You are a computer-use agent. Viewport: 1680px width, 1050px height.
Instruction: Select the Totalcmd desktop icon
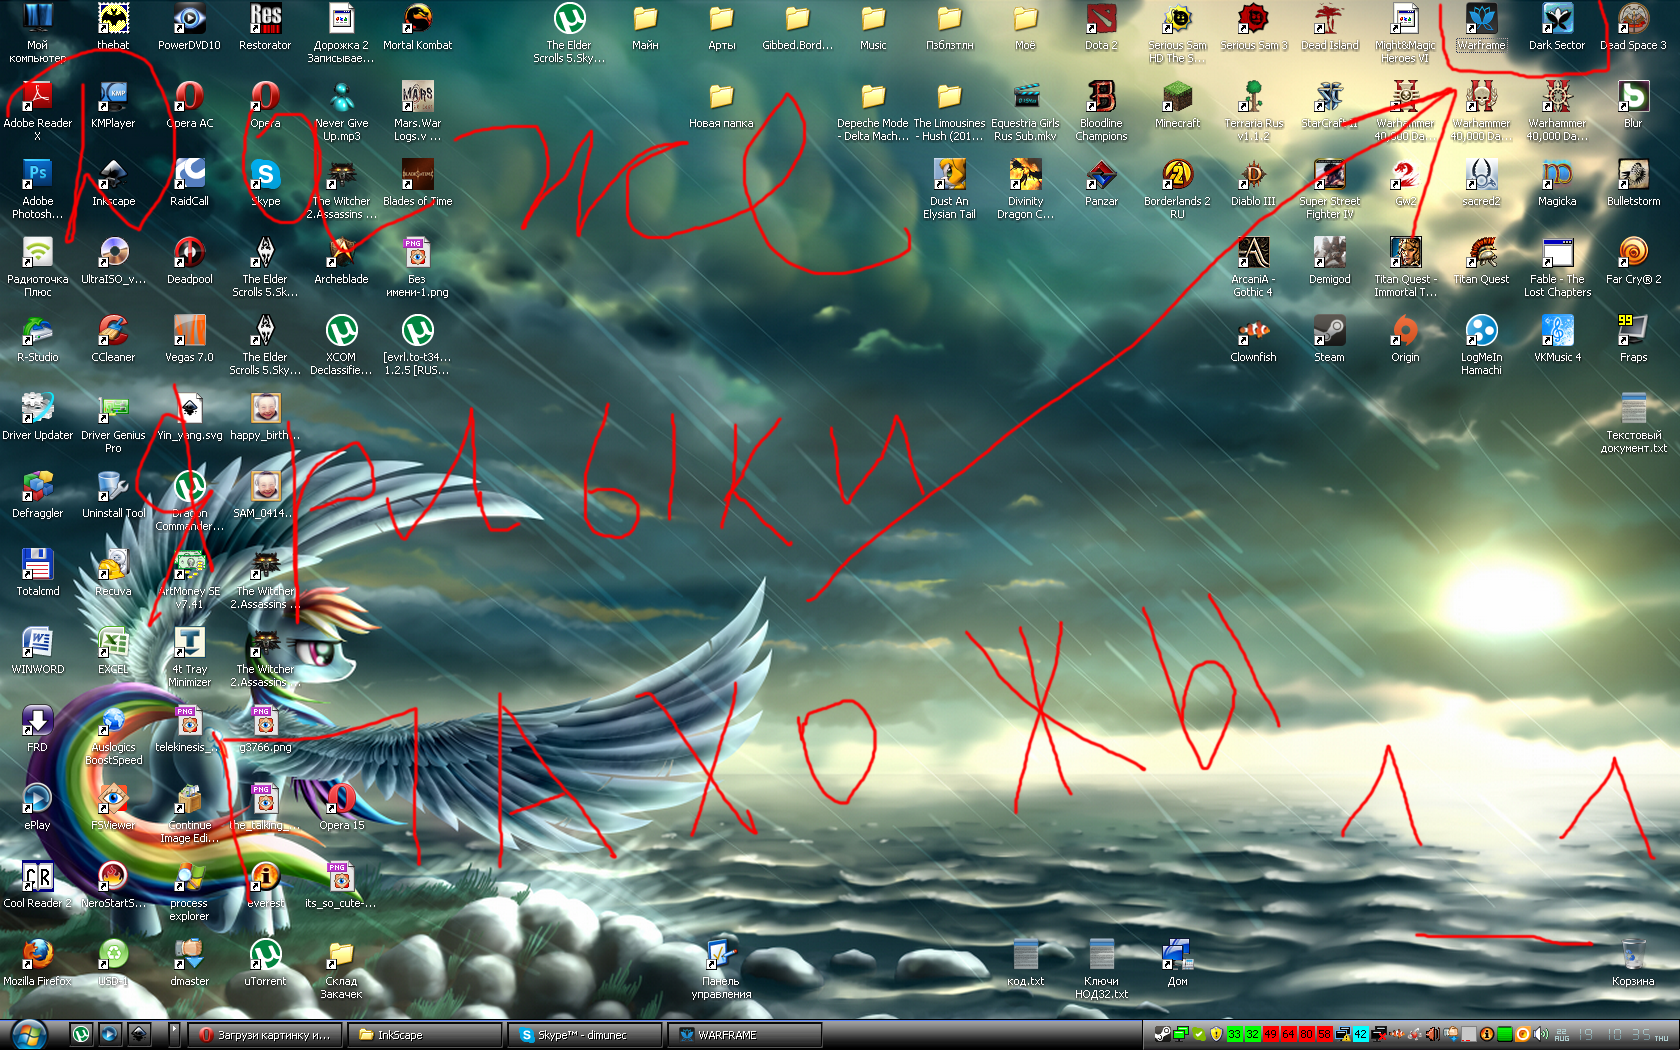click(37, 573)
